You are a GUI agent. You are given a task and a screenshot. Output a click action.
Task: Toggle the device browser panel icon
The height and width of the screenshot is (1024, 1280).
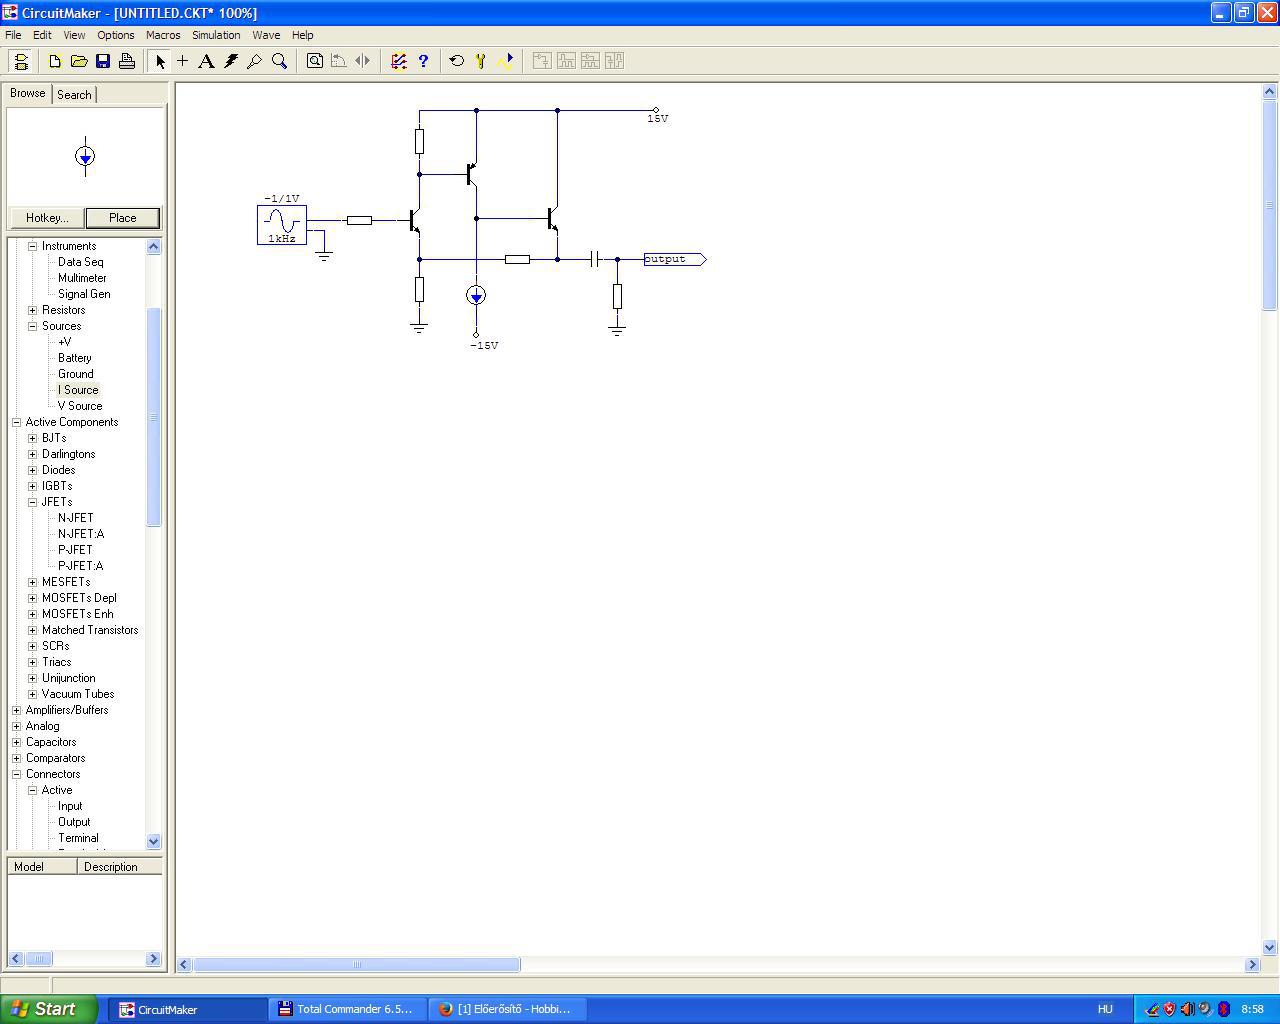pos(20,61)
